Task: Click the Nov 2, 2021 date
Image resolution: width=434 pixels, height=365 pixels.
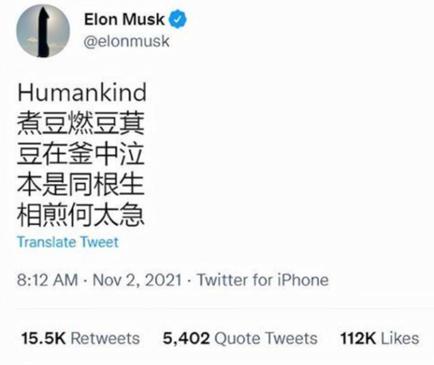Action: tap(137, 280)
